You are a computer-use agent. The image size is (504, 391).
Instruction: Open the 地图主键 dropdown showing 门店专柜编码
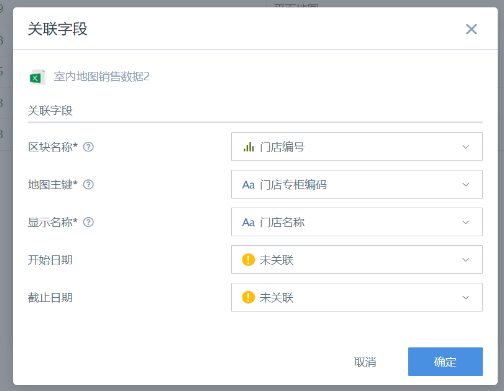357,184
